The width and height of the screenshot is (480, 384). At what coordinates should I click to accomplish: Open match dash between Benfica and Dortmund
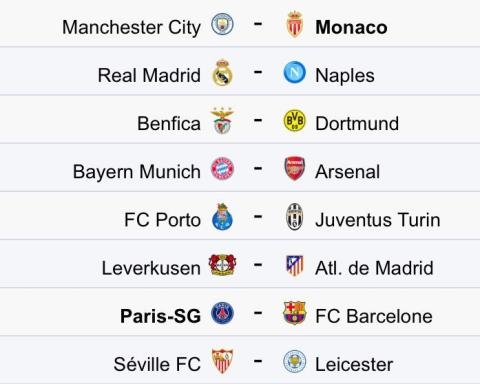click(258, 120)
